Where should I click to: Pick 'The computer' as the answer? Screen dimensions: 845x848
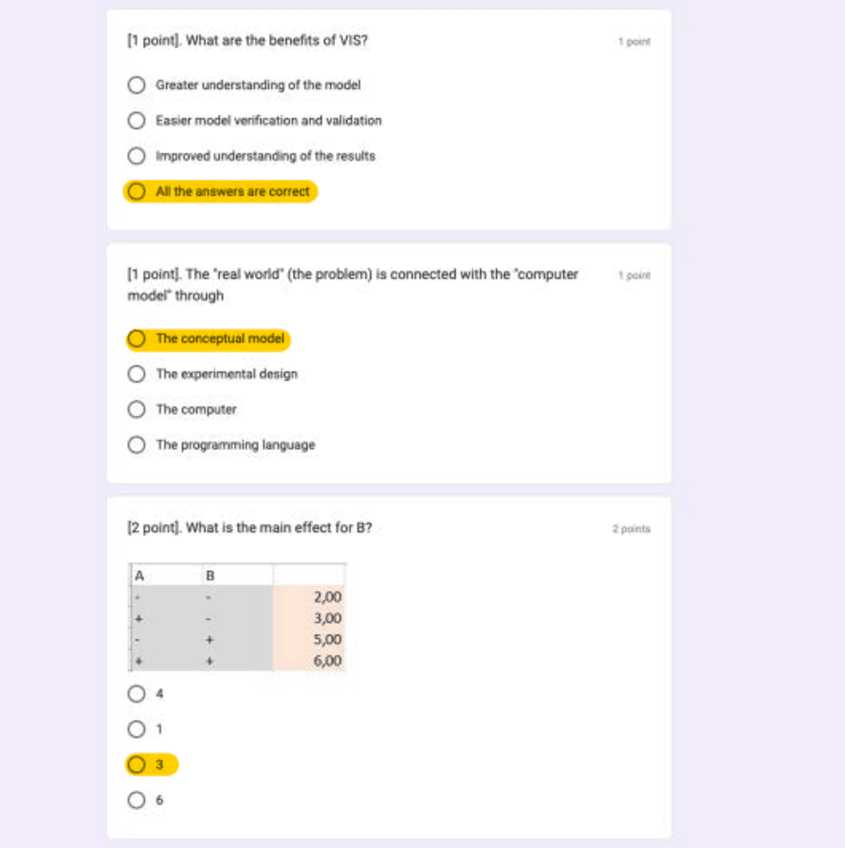[137, 409]
